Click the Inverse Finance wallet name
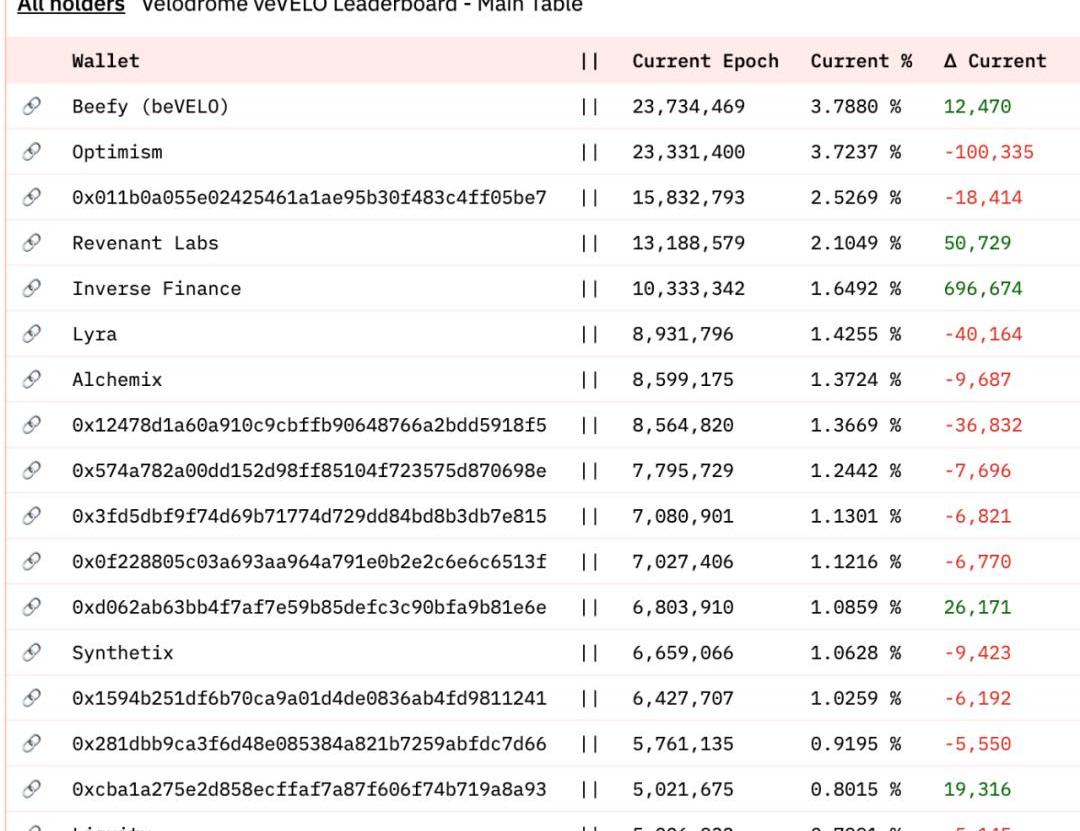This screenshot has height=831, width=1080. pos(156,289)
